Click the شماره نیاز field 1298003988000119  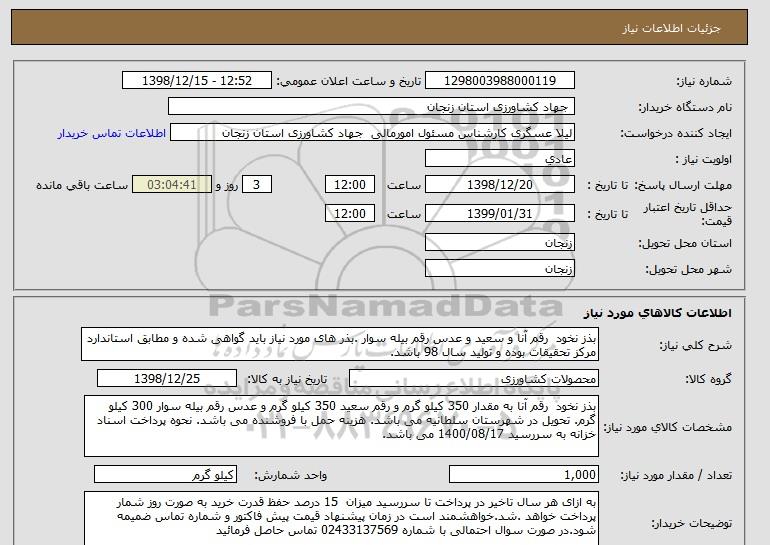pyautogui.click(x=499, y=81)
